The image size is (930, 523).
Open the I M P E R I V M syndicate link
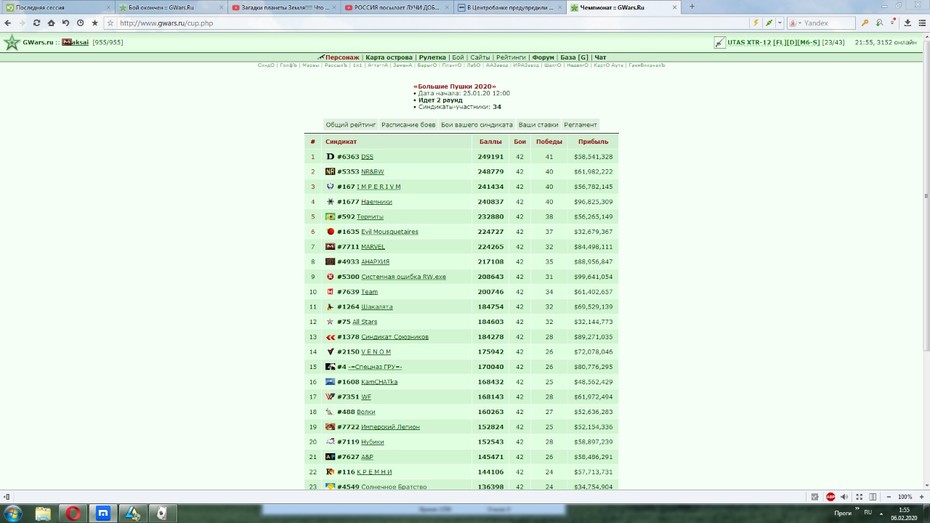pos(378,187)
